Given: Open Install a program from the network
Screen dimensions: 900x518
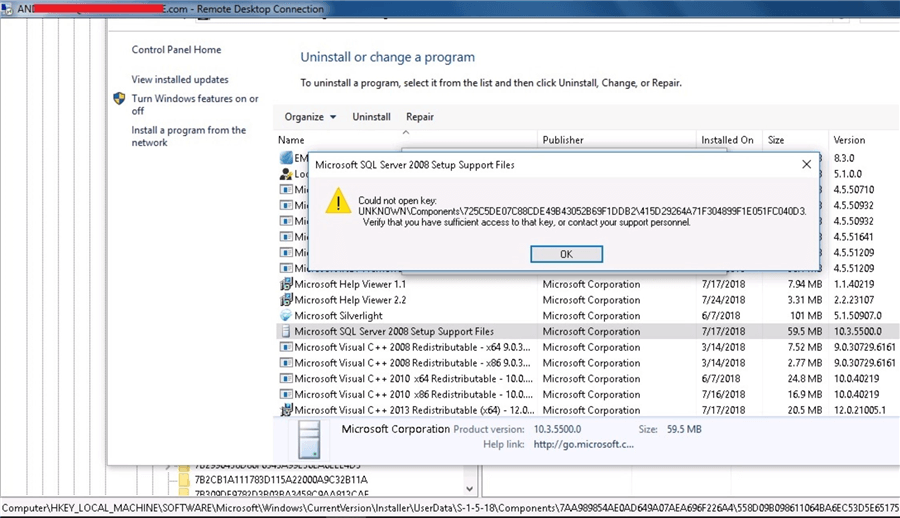Looking at the screenshot, I should [x=188, y=136].
